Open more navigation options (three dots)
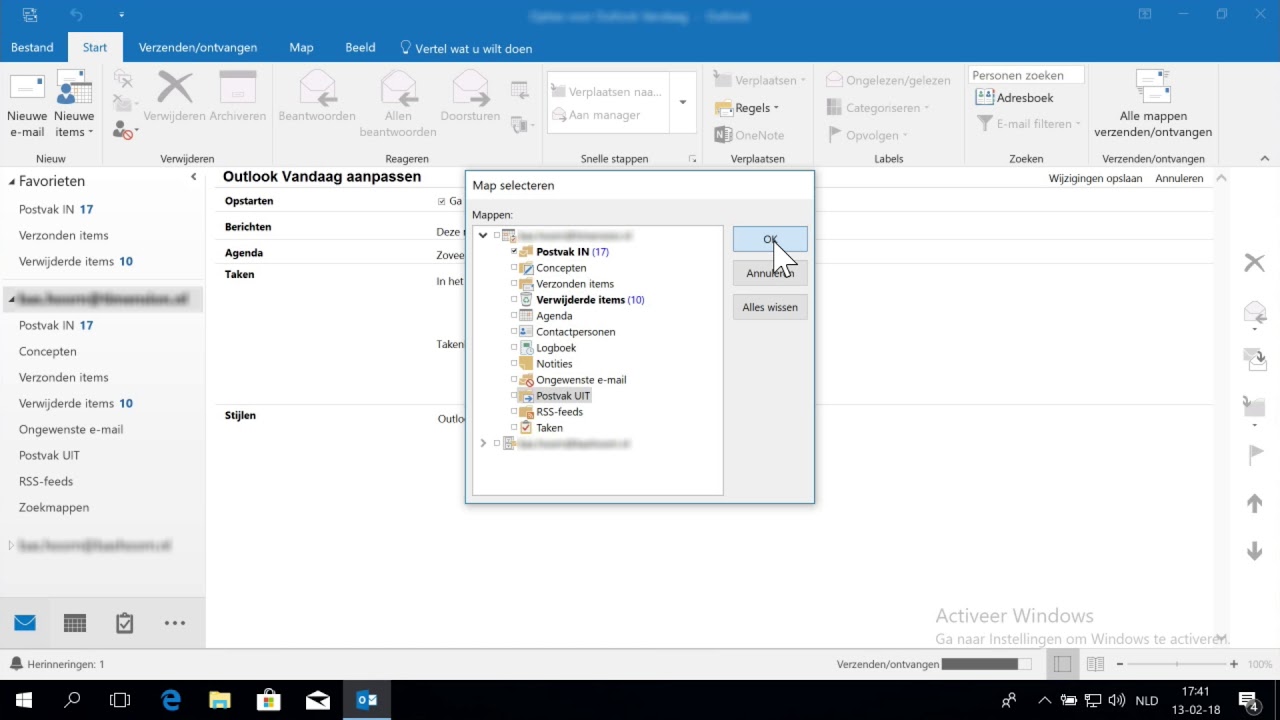The image size is (1280, 720). pos(175,623)
